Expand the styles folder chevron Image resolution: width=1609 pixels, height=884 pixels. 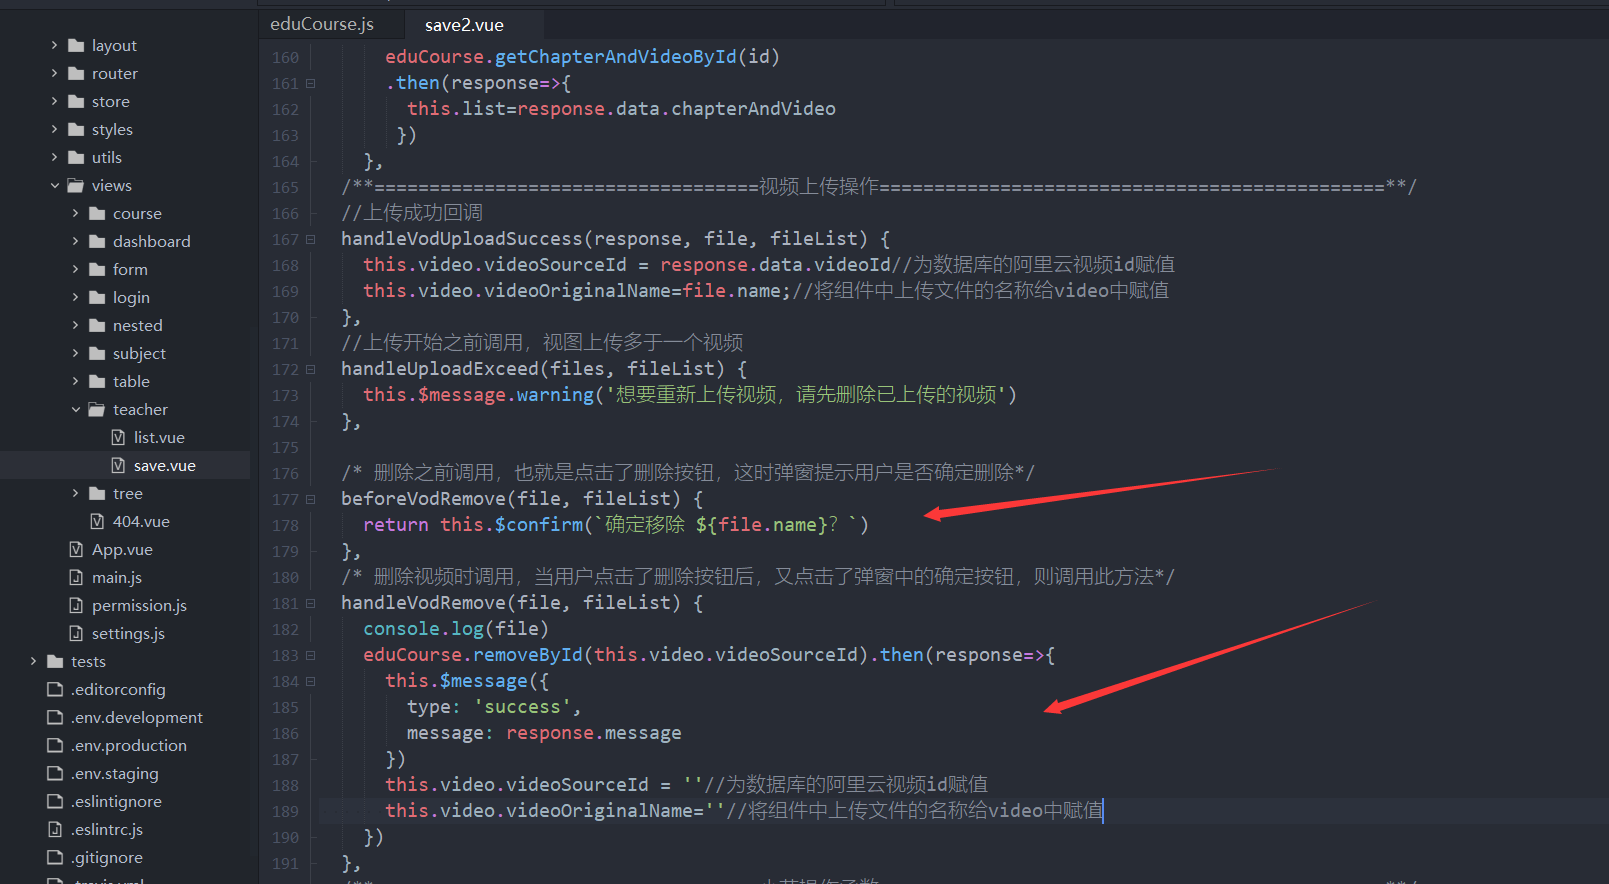[x=54, y=129]
